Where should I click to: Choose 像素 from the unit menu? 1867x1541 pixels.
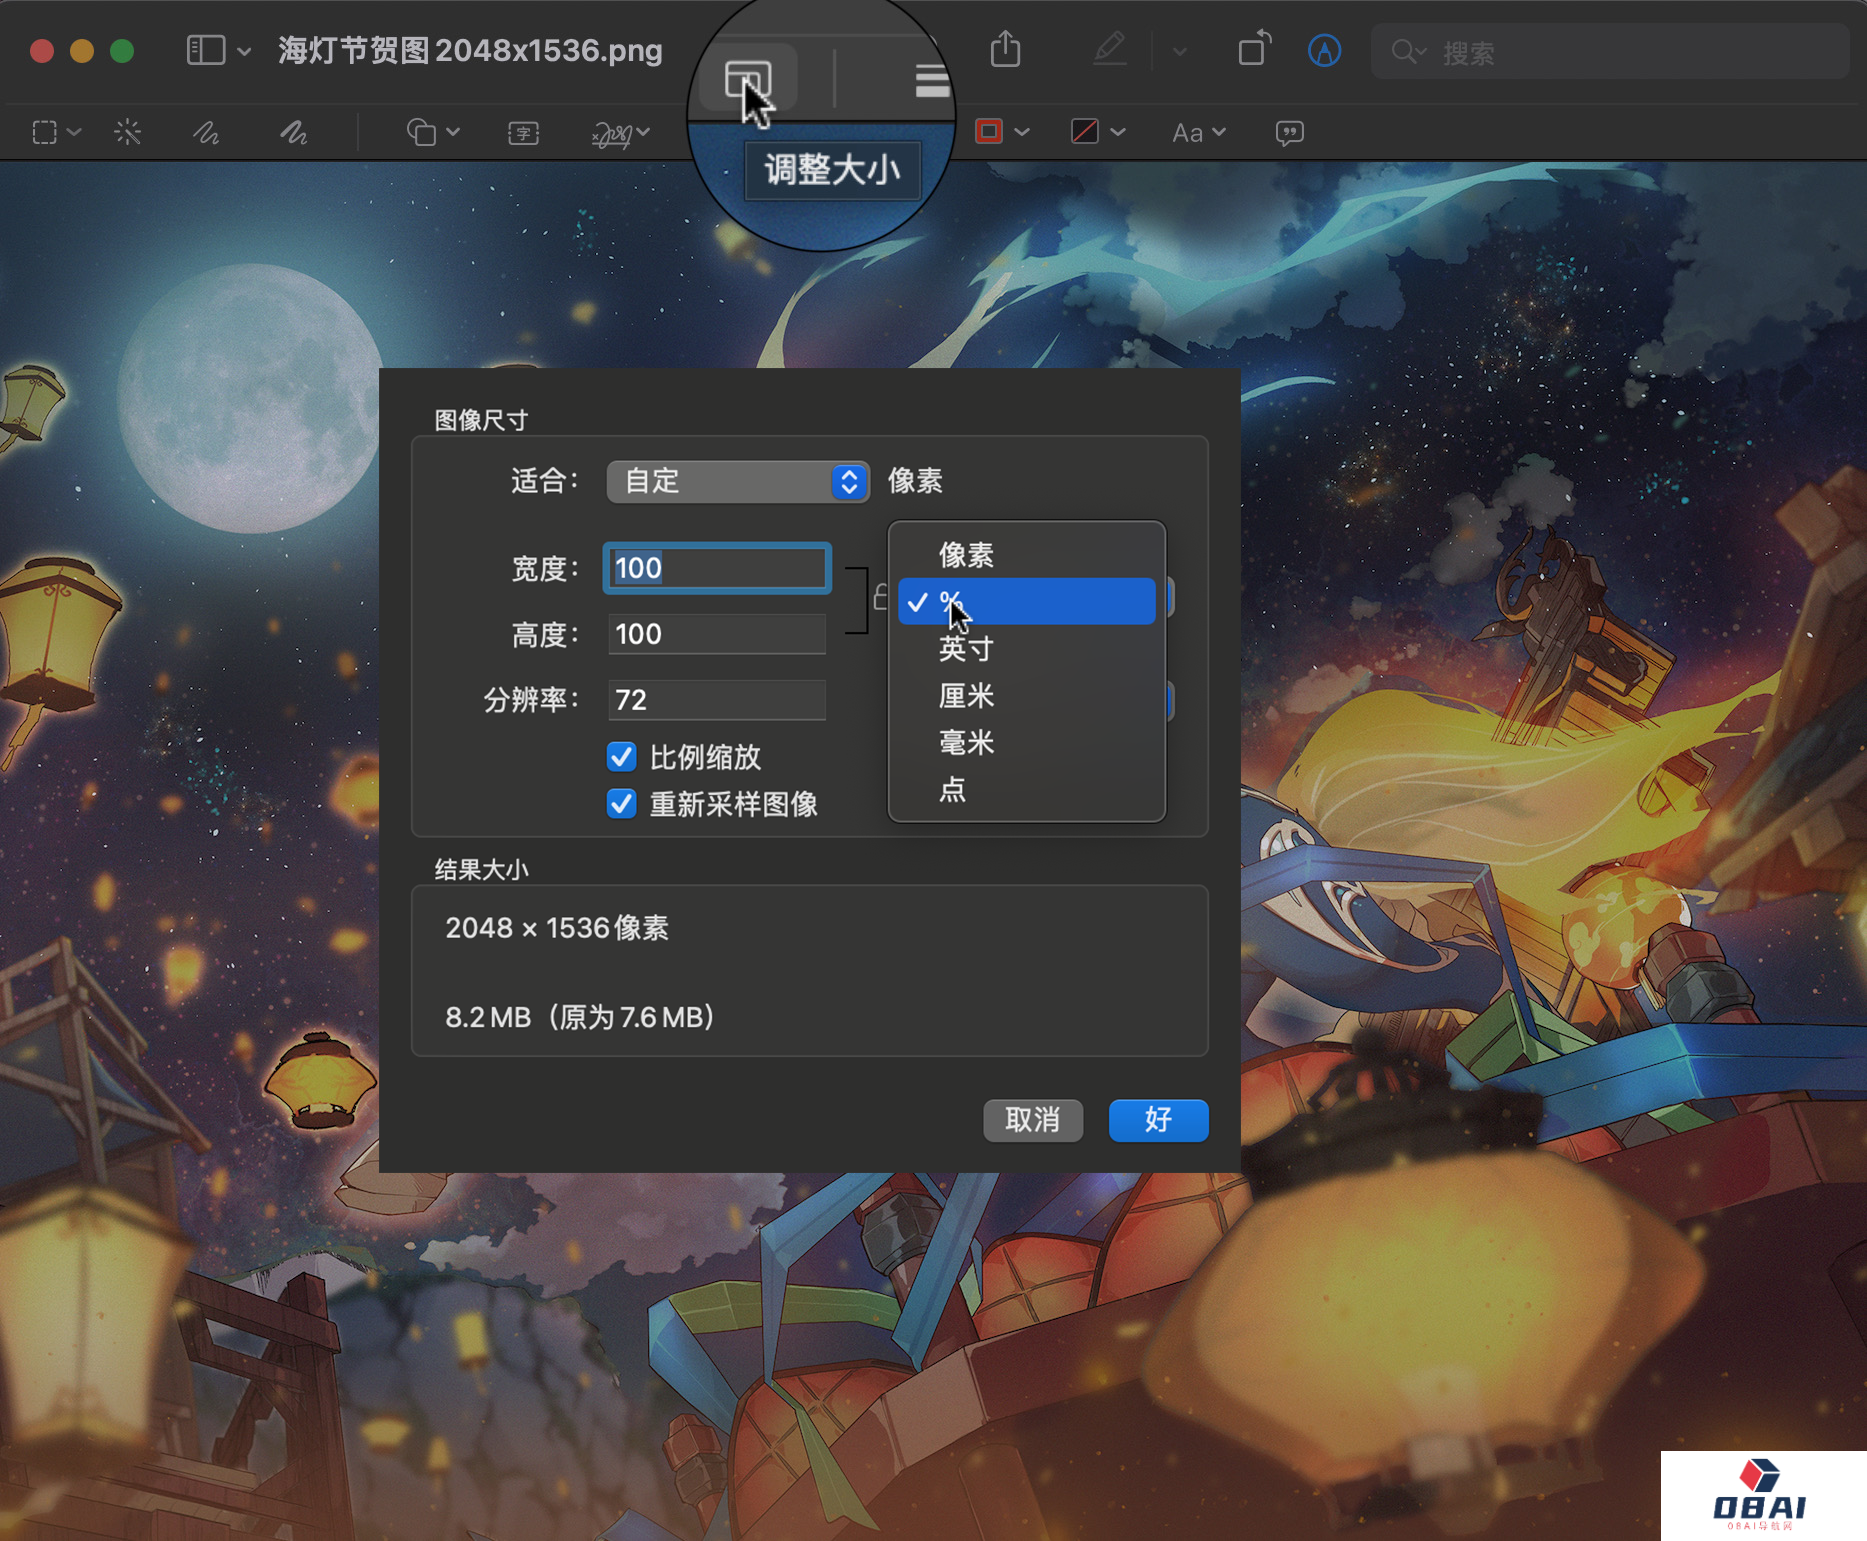tap(965, 555)
